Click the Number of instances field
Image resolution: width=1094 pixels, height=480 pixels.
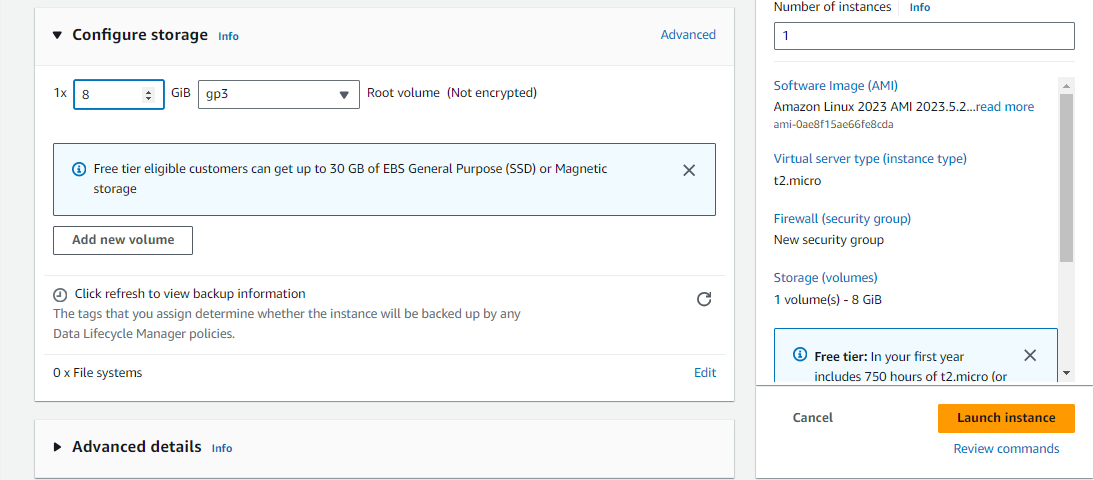923,36
